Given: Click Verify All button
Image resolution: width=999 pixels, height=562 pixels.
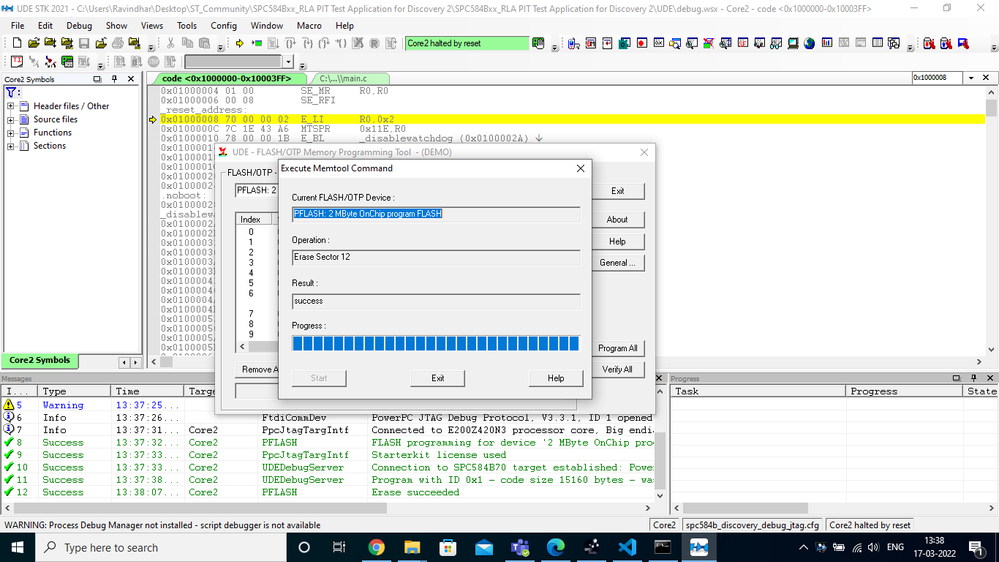Looking at the screenshot, I should [617, 370].
